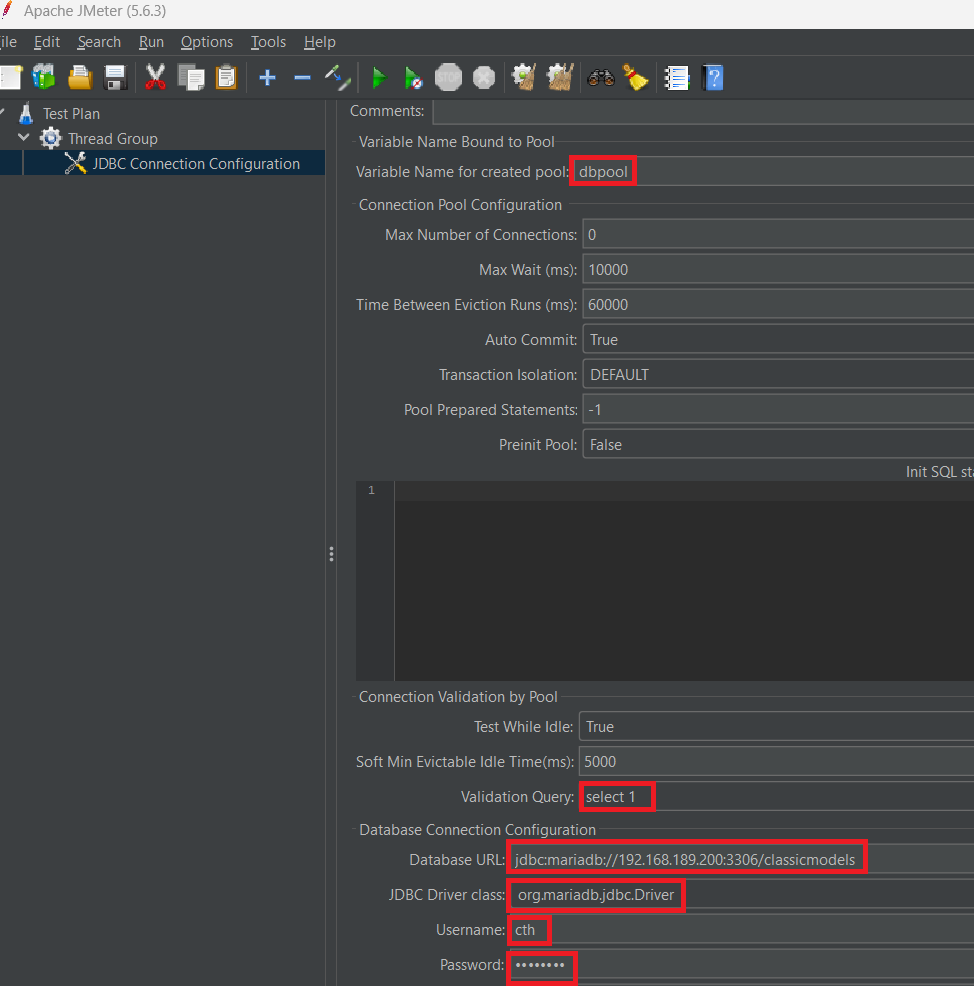The width and height of the screenshot is (974, 986).
Task: Click the Clear All brooms icon
Action: (560, 78)
